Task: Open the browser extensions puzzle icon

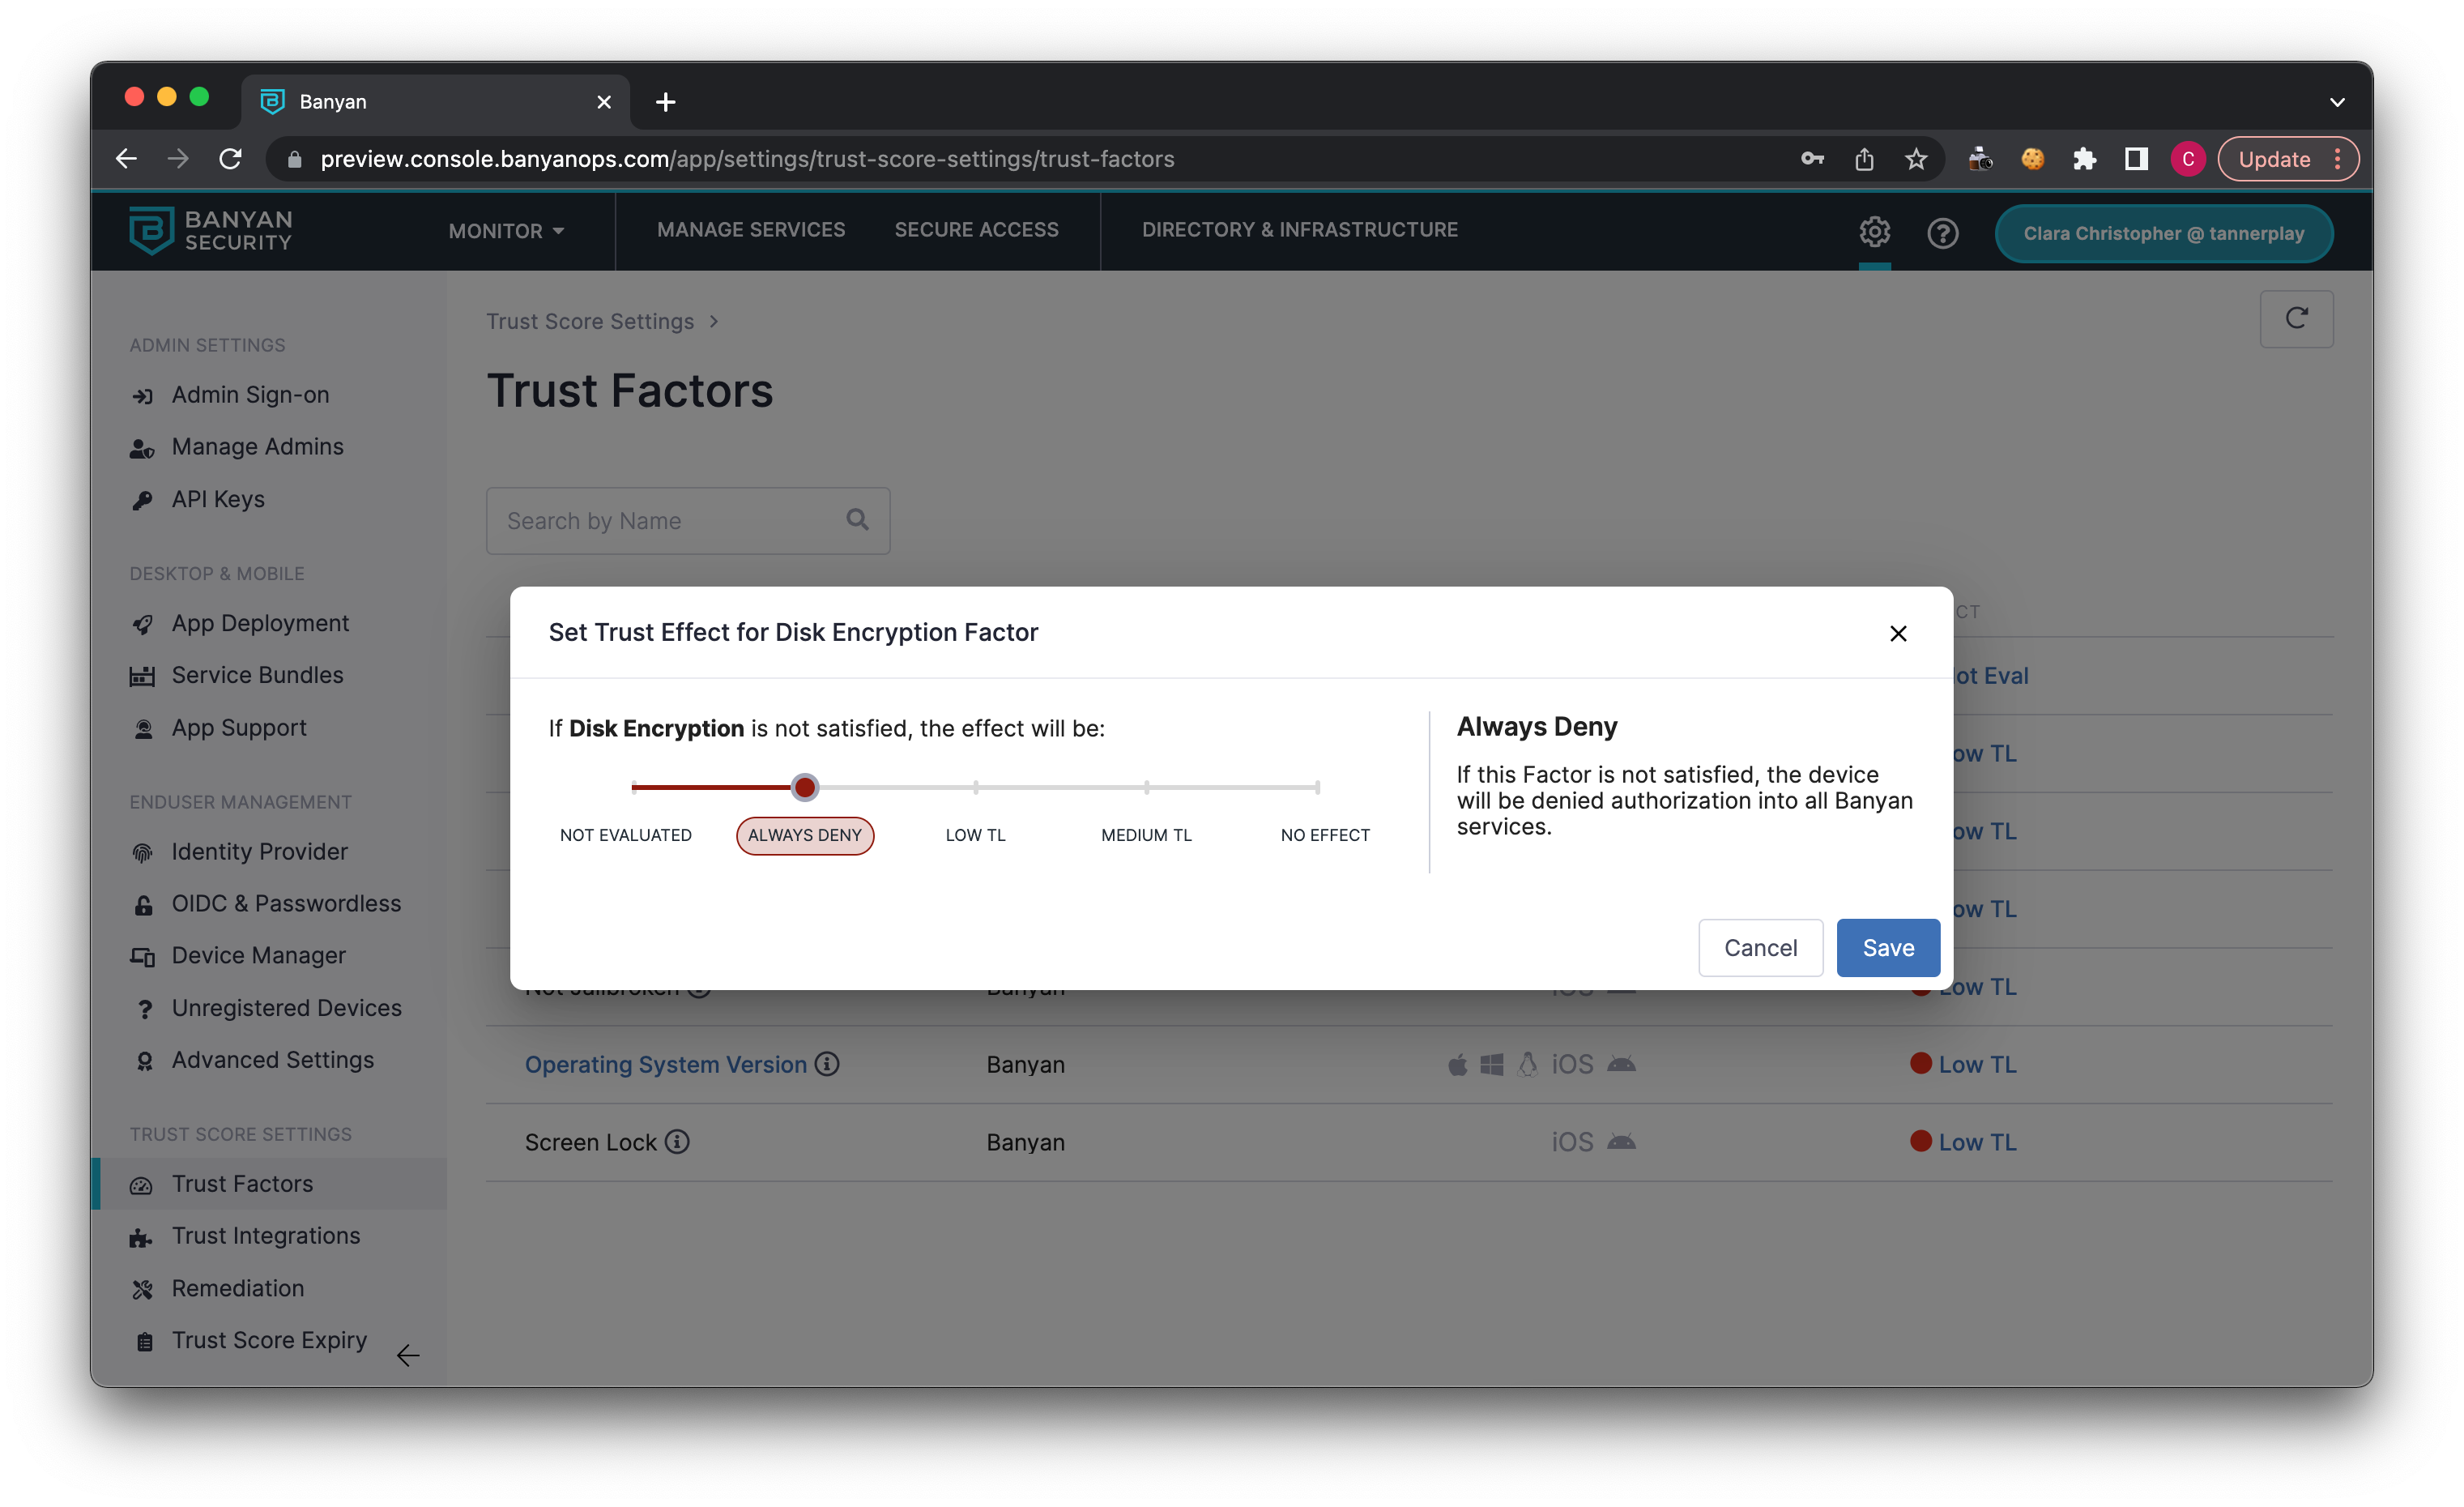Action: 2084,159
